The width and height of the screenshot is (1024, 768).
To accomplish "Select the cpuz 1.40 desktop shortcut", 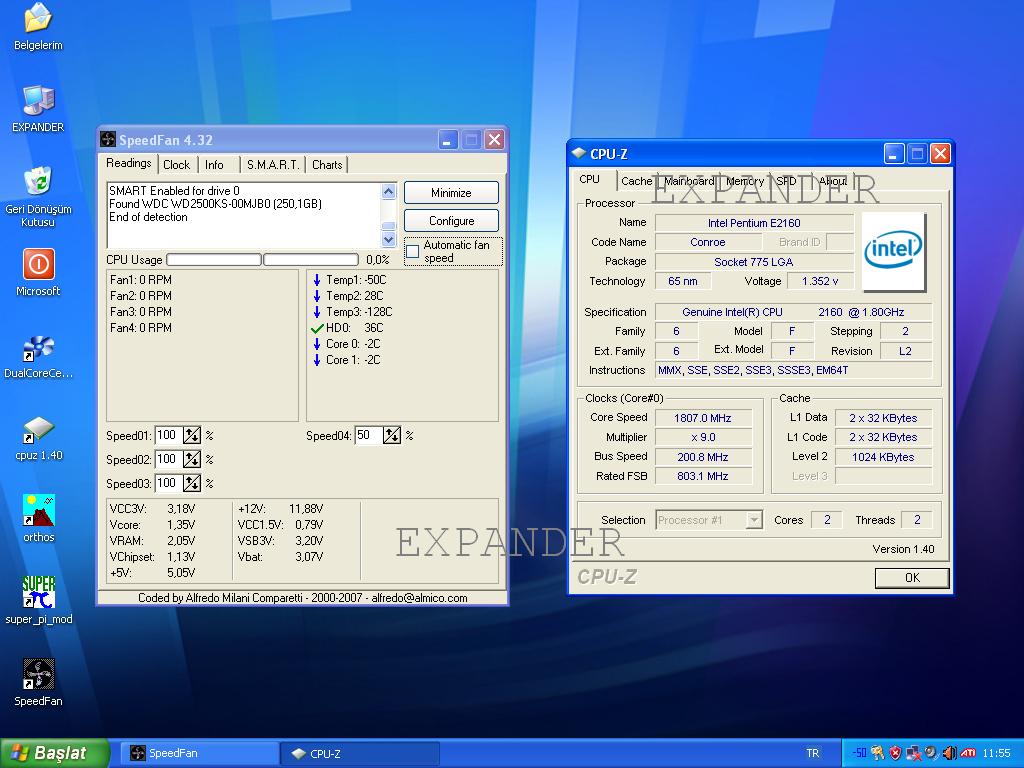I will (39, 429).
